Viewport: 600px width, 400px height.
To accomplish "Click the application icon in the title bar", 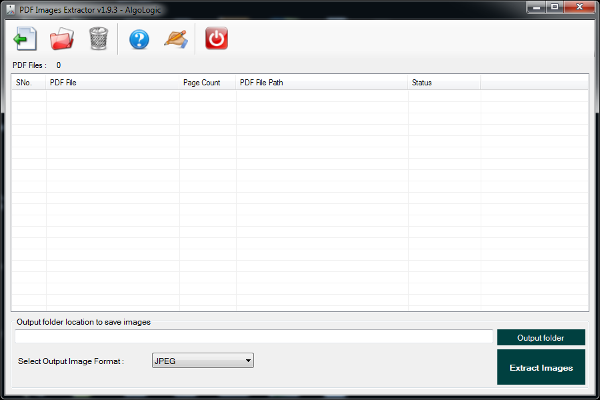I will click(x=11, y=10).
